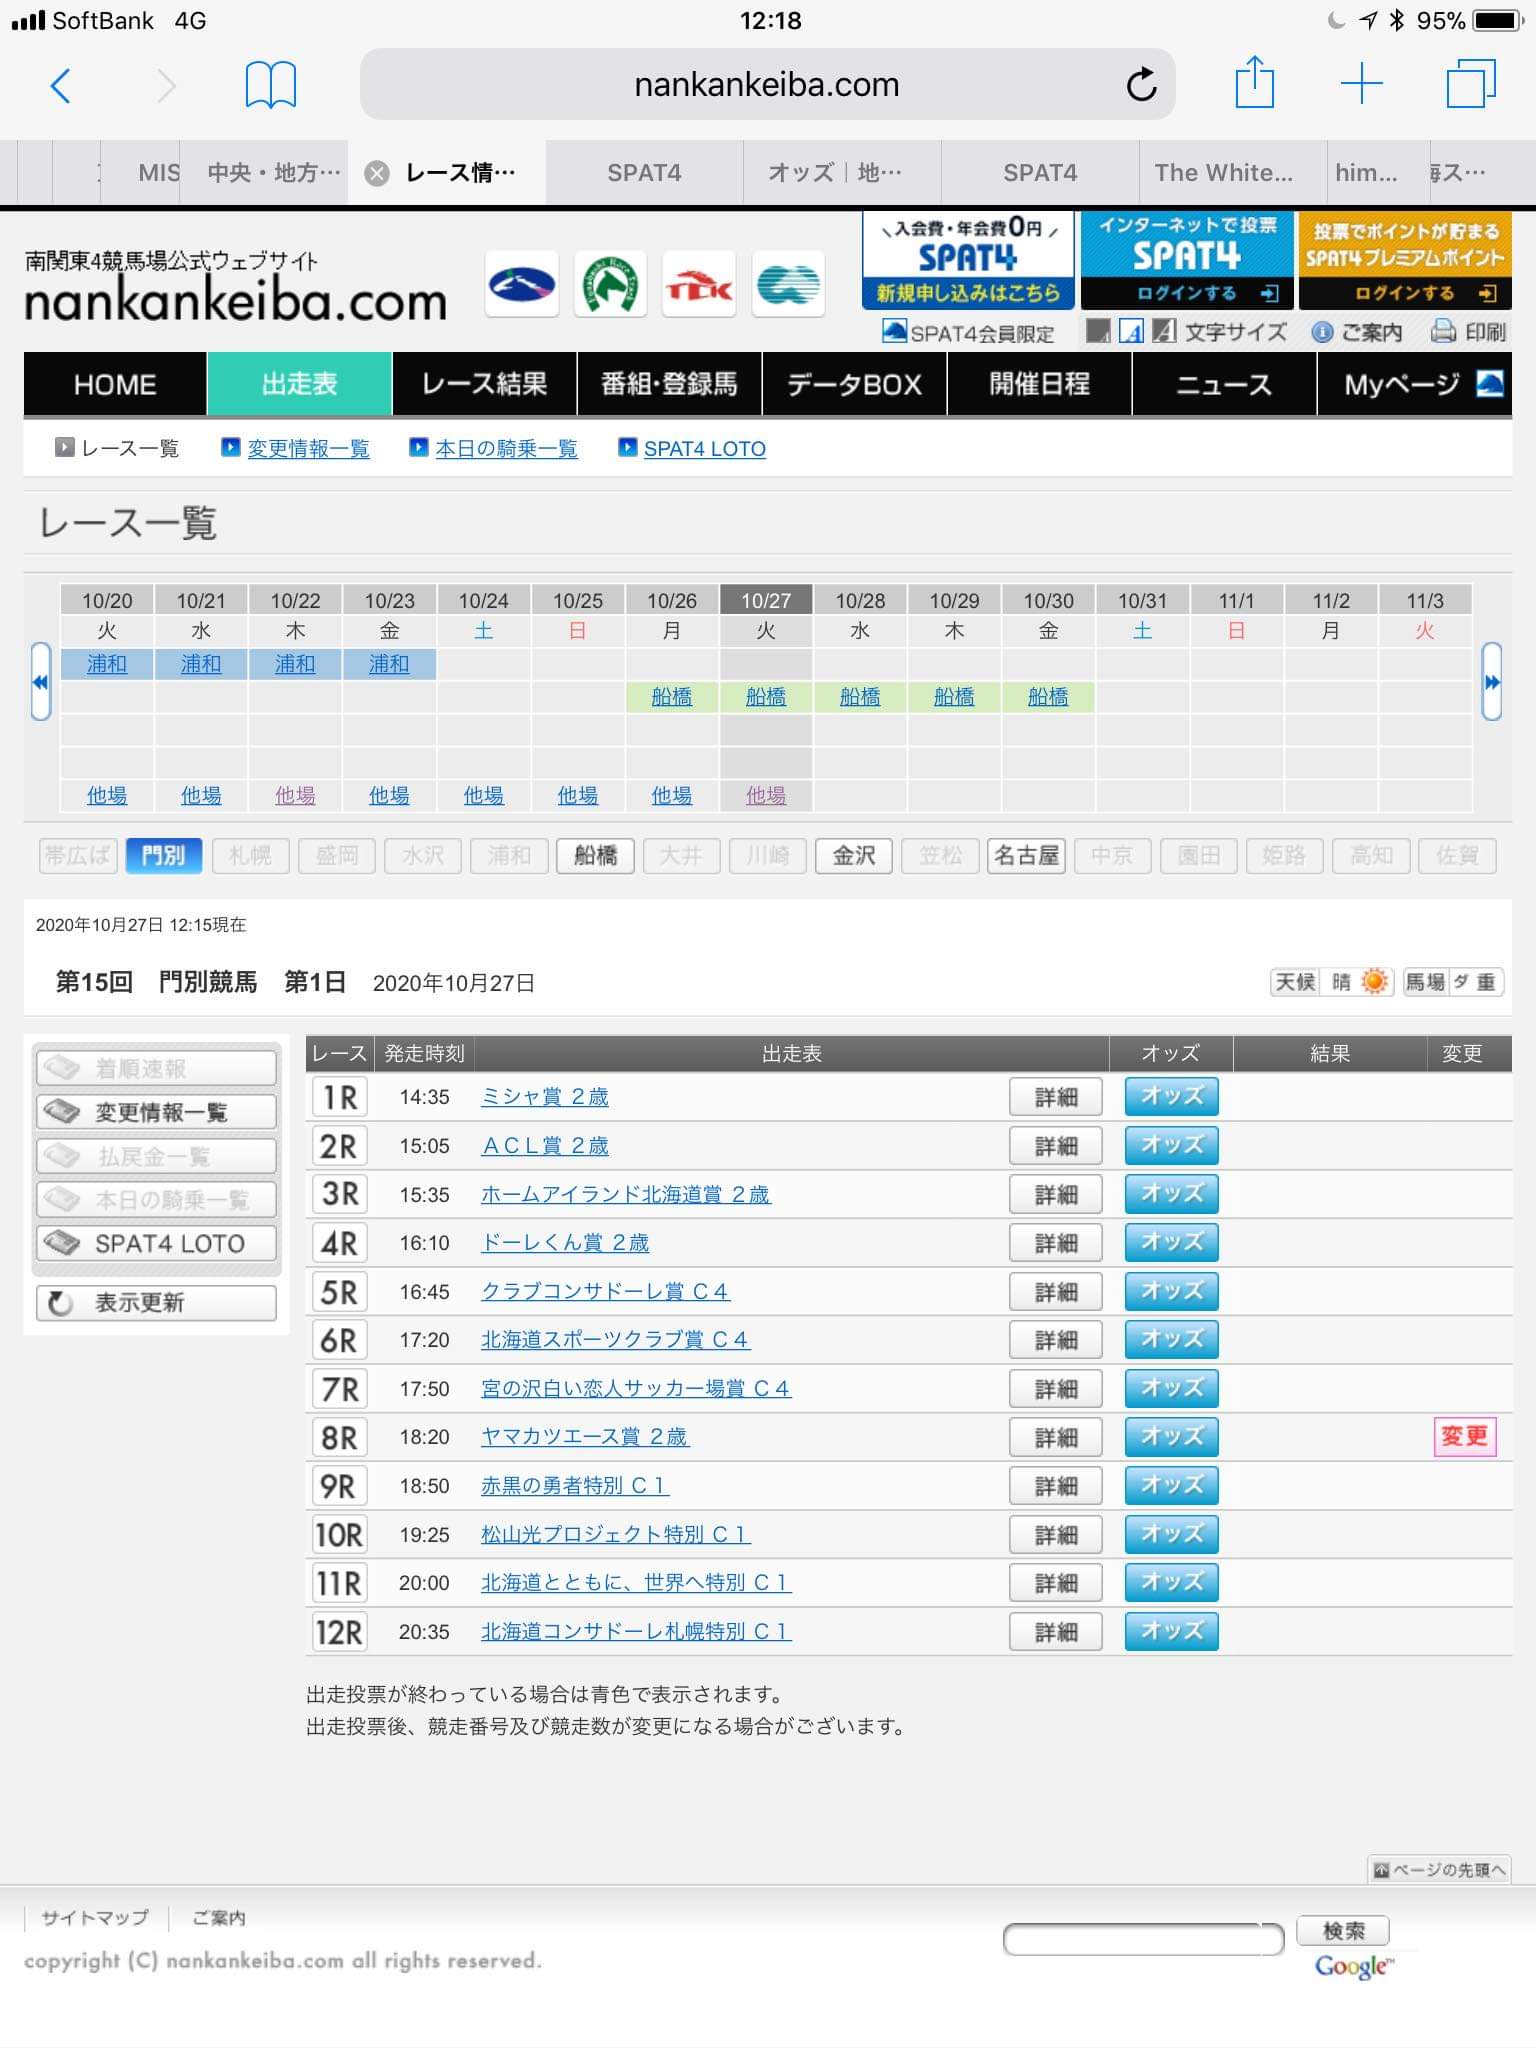Open the ヤマカツエース賞 2歳 race link
This screenshot has width=1536, height=2048.
click(584, 1437)
